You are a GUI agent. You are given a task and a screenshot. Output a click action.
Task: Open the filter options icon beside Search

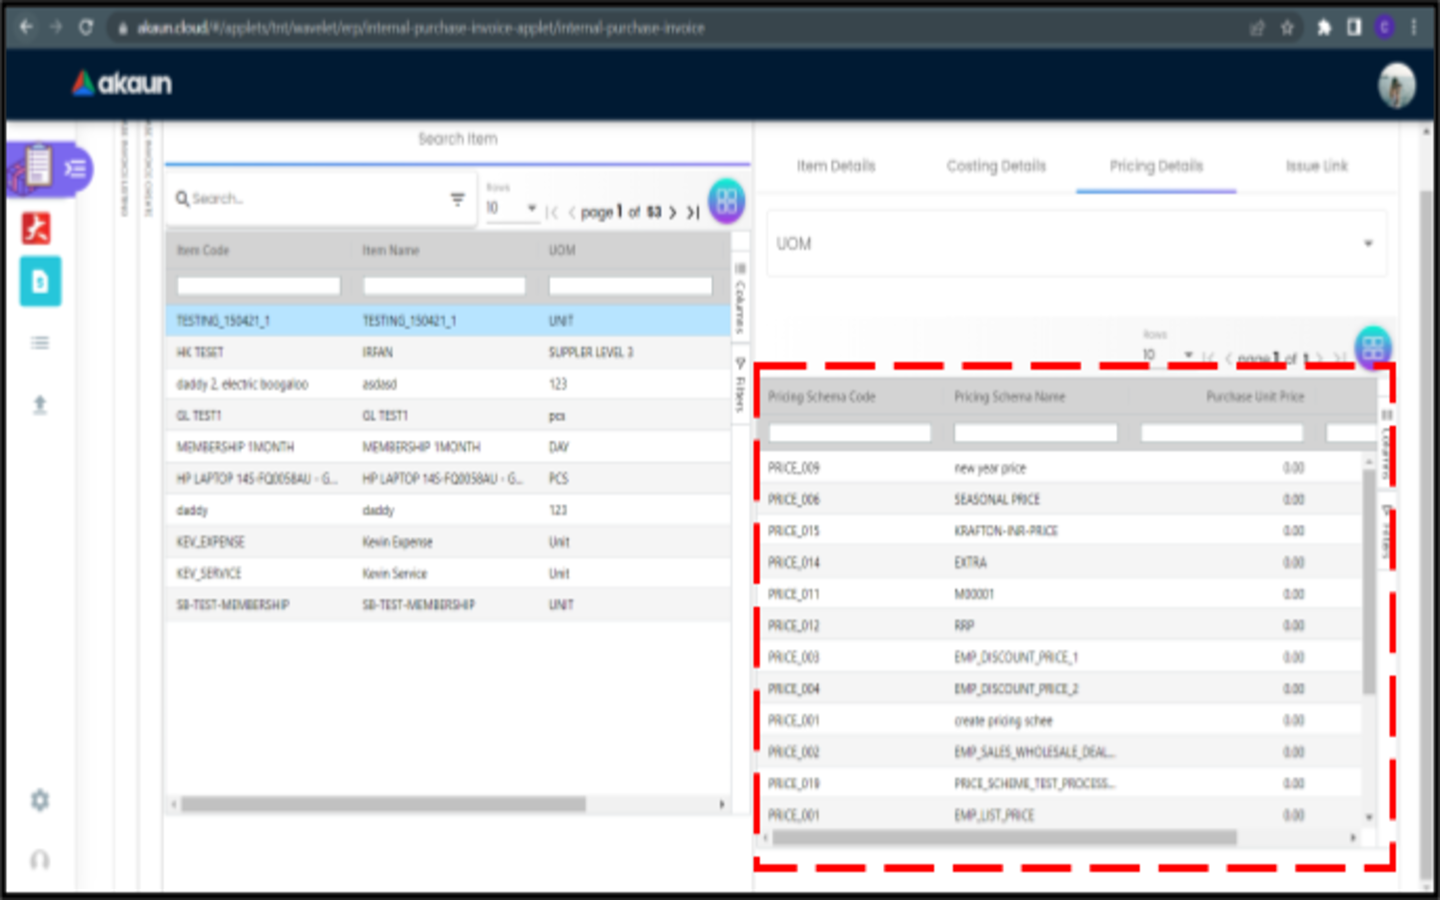(x=458, y=199)
